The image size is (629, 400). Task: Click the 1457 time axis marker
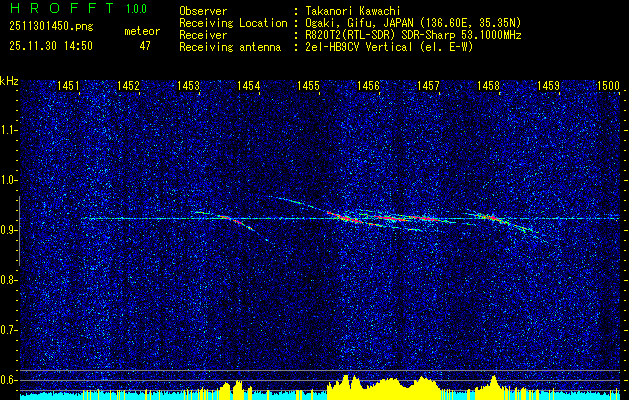point(428,85)
